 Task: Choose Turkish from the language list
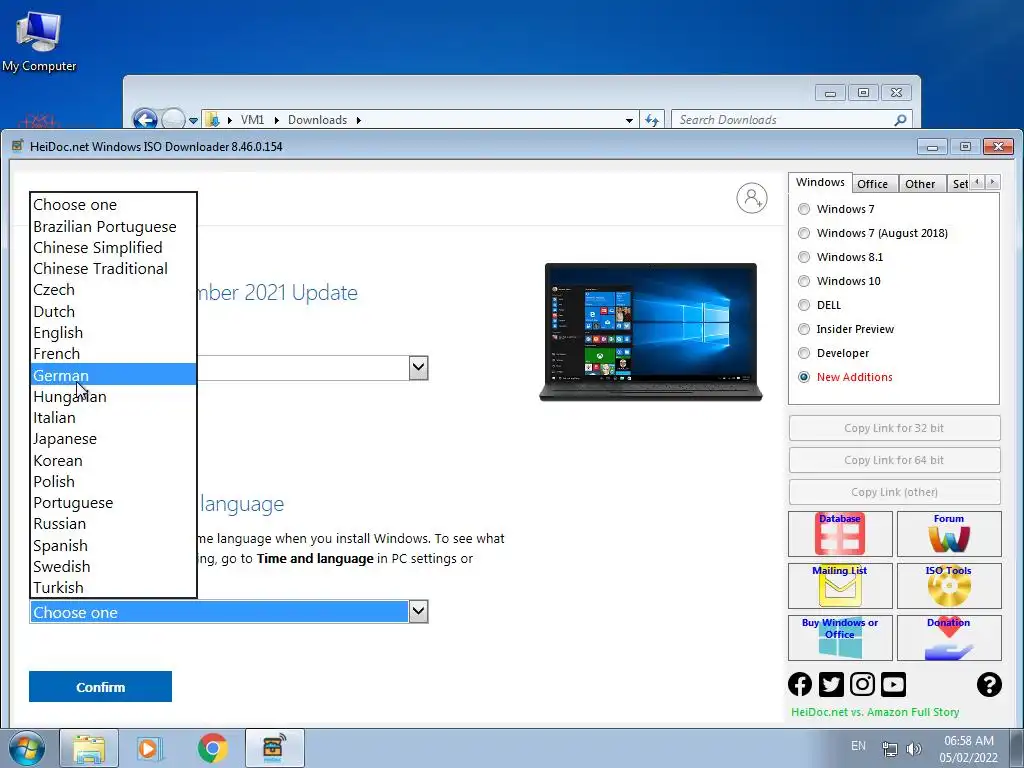(x=114, y=588)
